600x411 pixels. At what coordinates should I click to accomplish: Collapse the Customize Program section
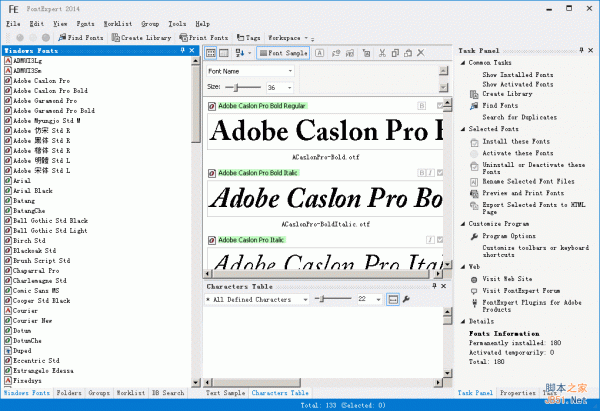(x=463, y=223)
